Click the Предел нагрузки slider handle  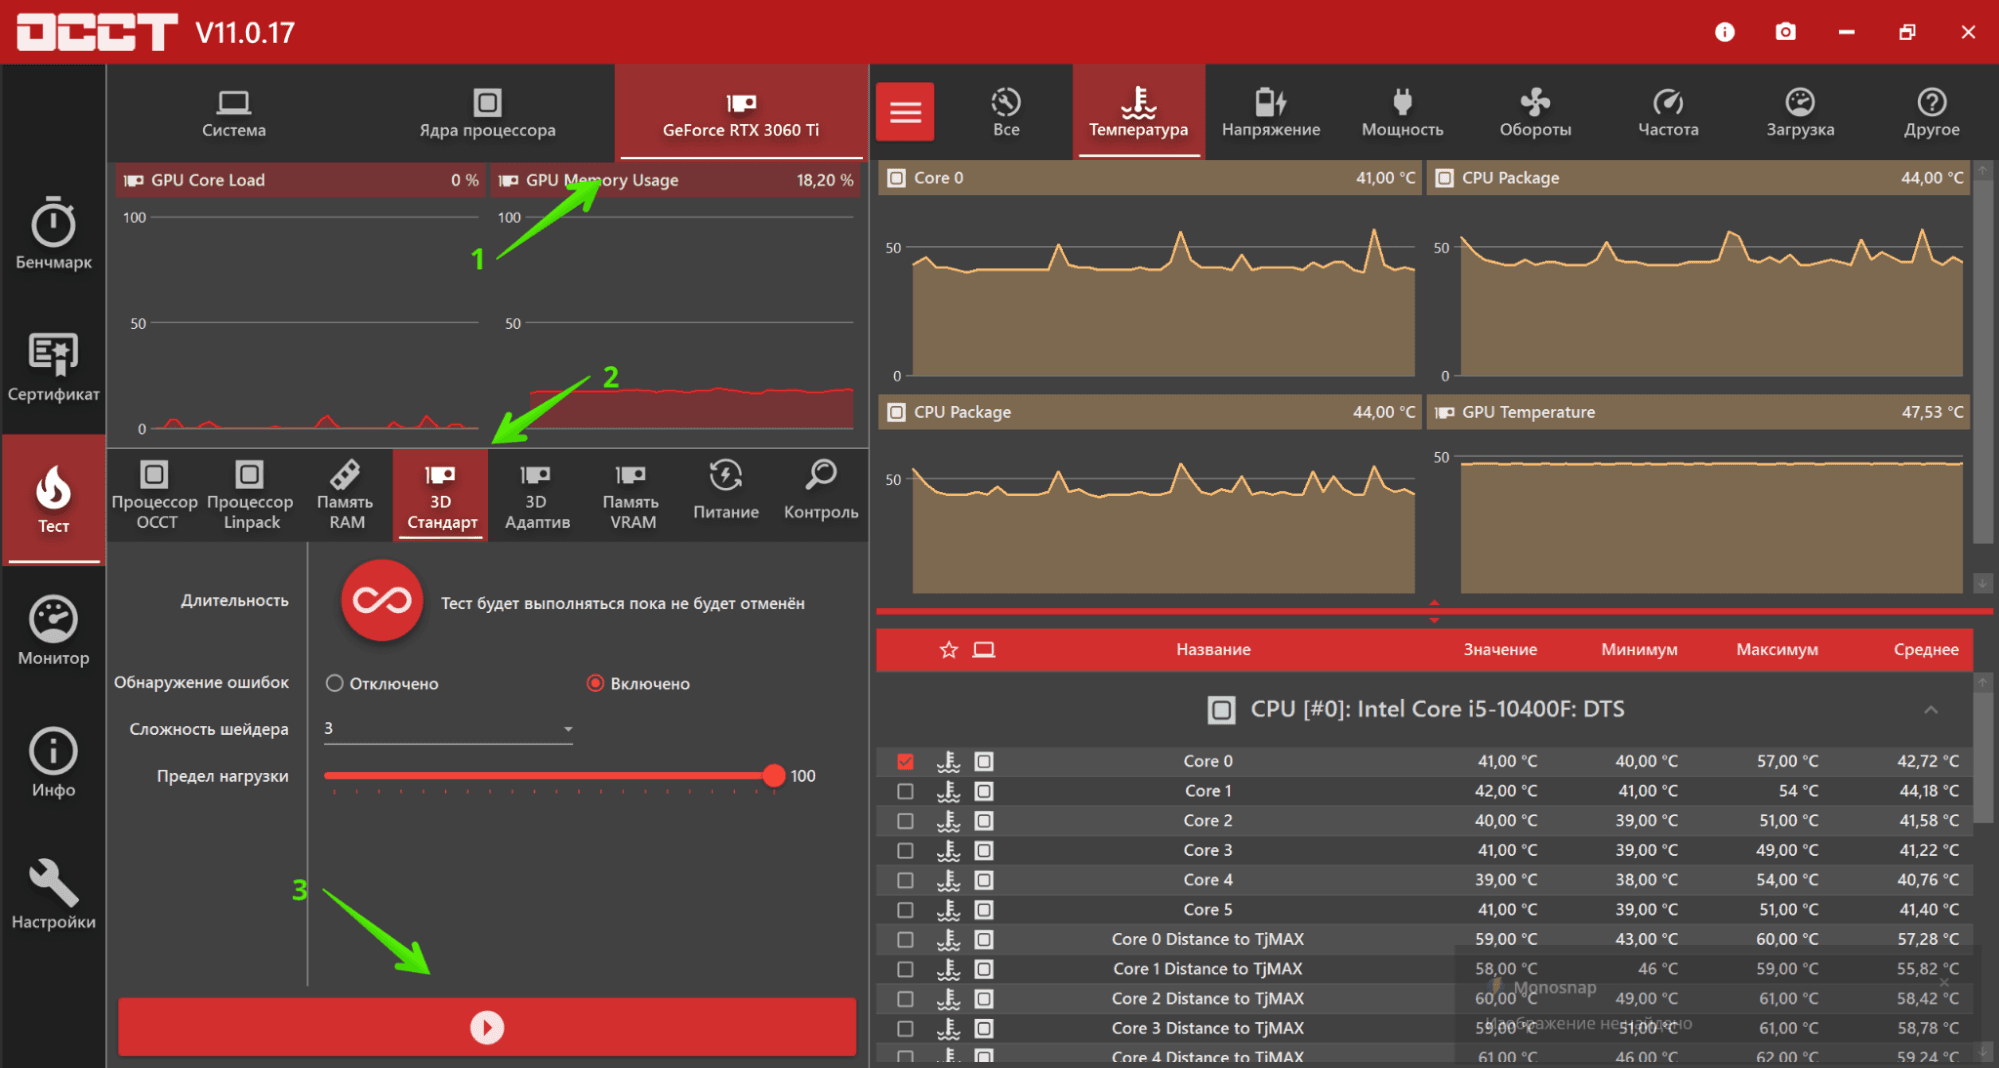[773, 775]
